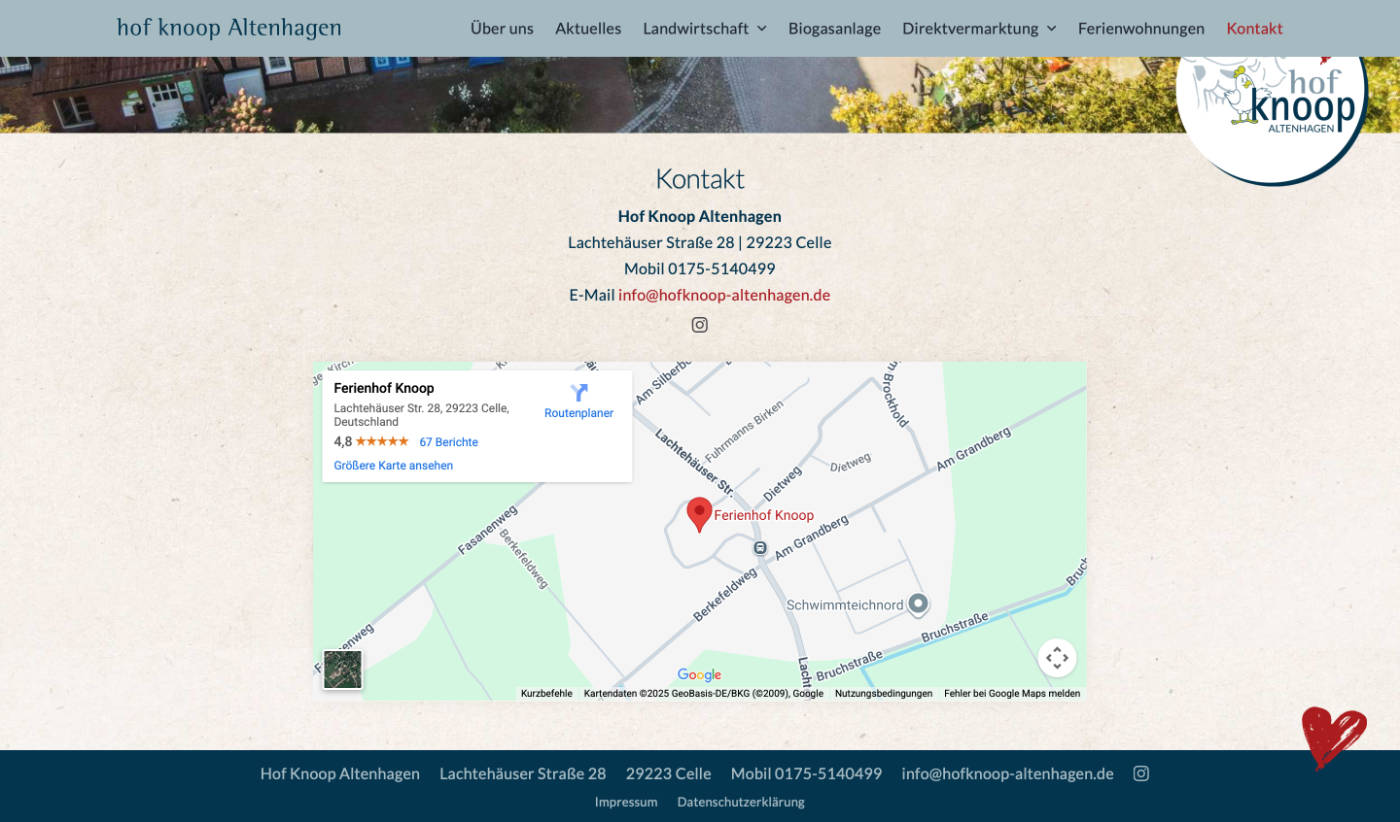Image resolution: width=1400 pixels, height=822 pixels.
Task: Open the Biogasanlage page
Action: coord(834,28)
